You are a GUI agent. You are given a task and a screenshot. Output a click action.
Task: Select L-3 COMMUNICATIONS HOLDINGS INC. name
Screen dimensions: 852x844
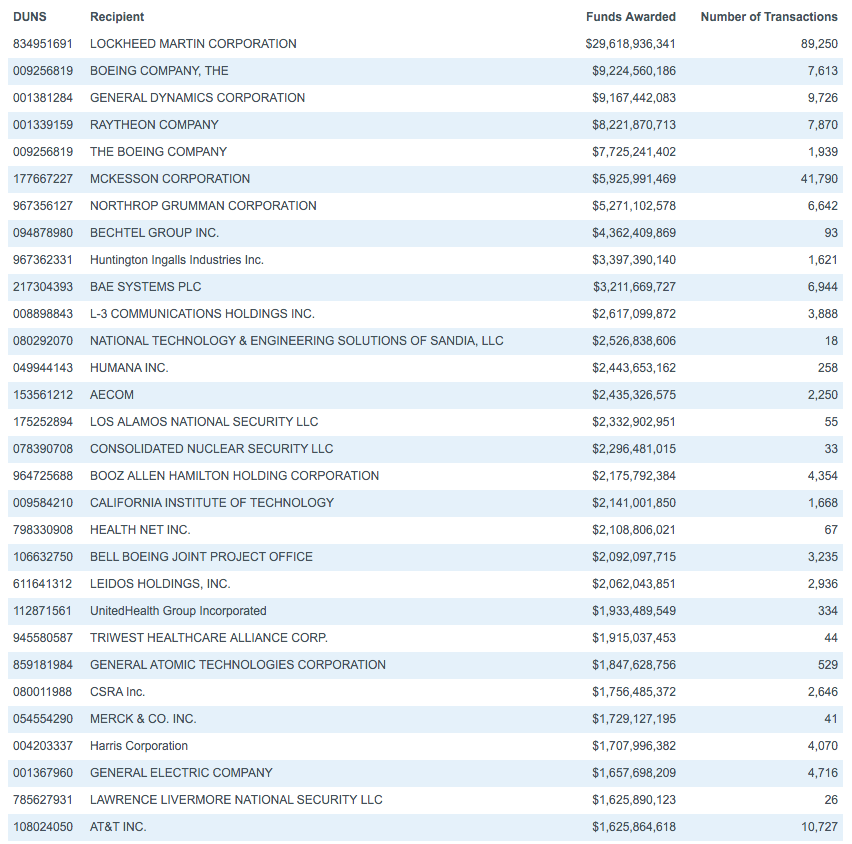coord(202,314)
